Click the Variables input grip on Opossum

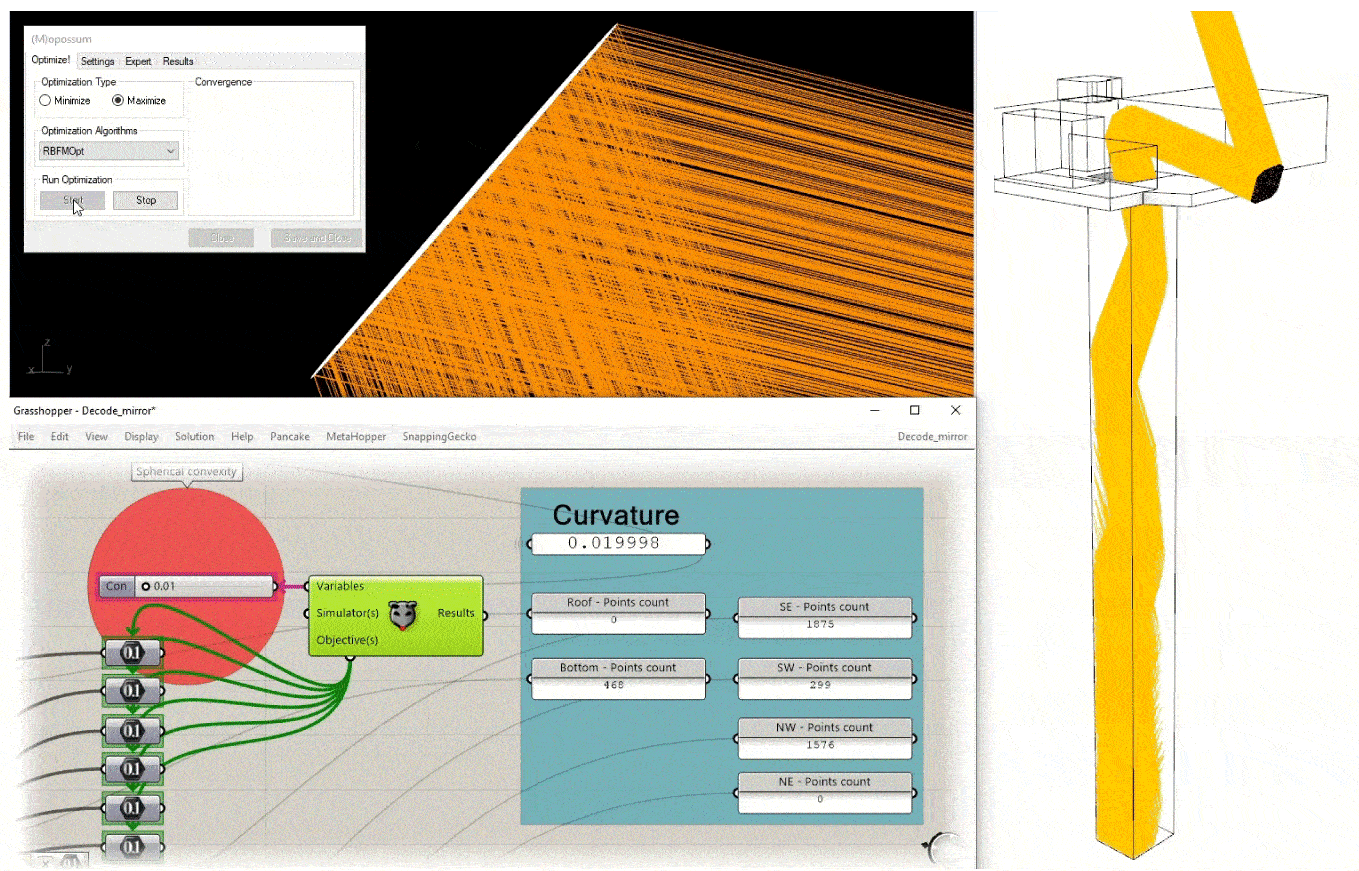307,586
